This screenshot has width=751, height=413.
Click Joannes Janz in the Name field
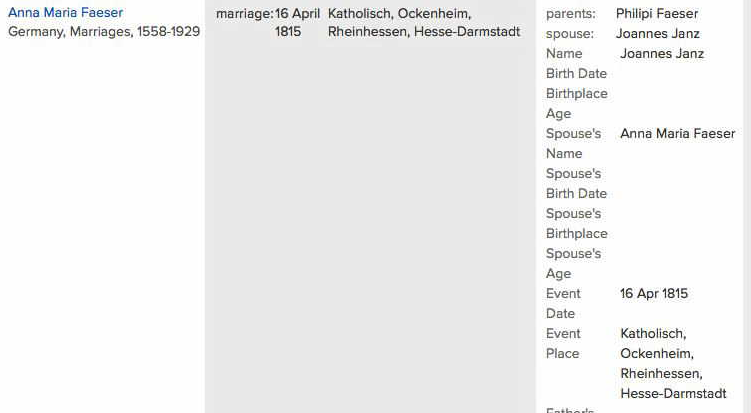(661, 54)
